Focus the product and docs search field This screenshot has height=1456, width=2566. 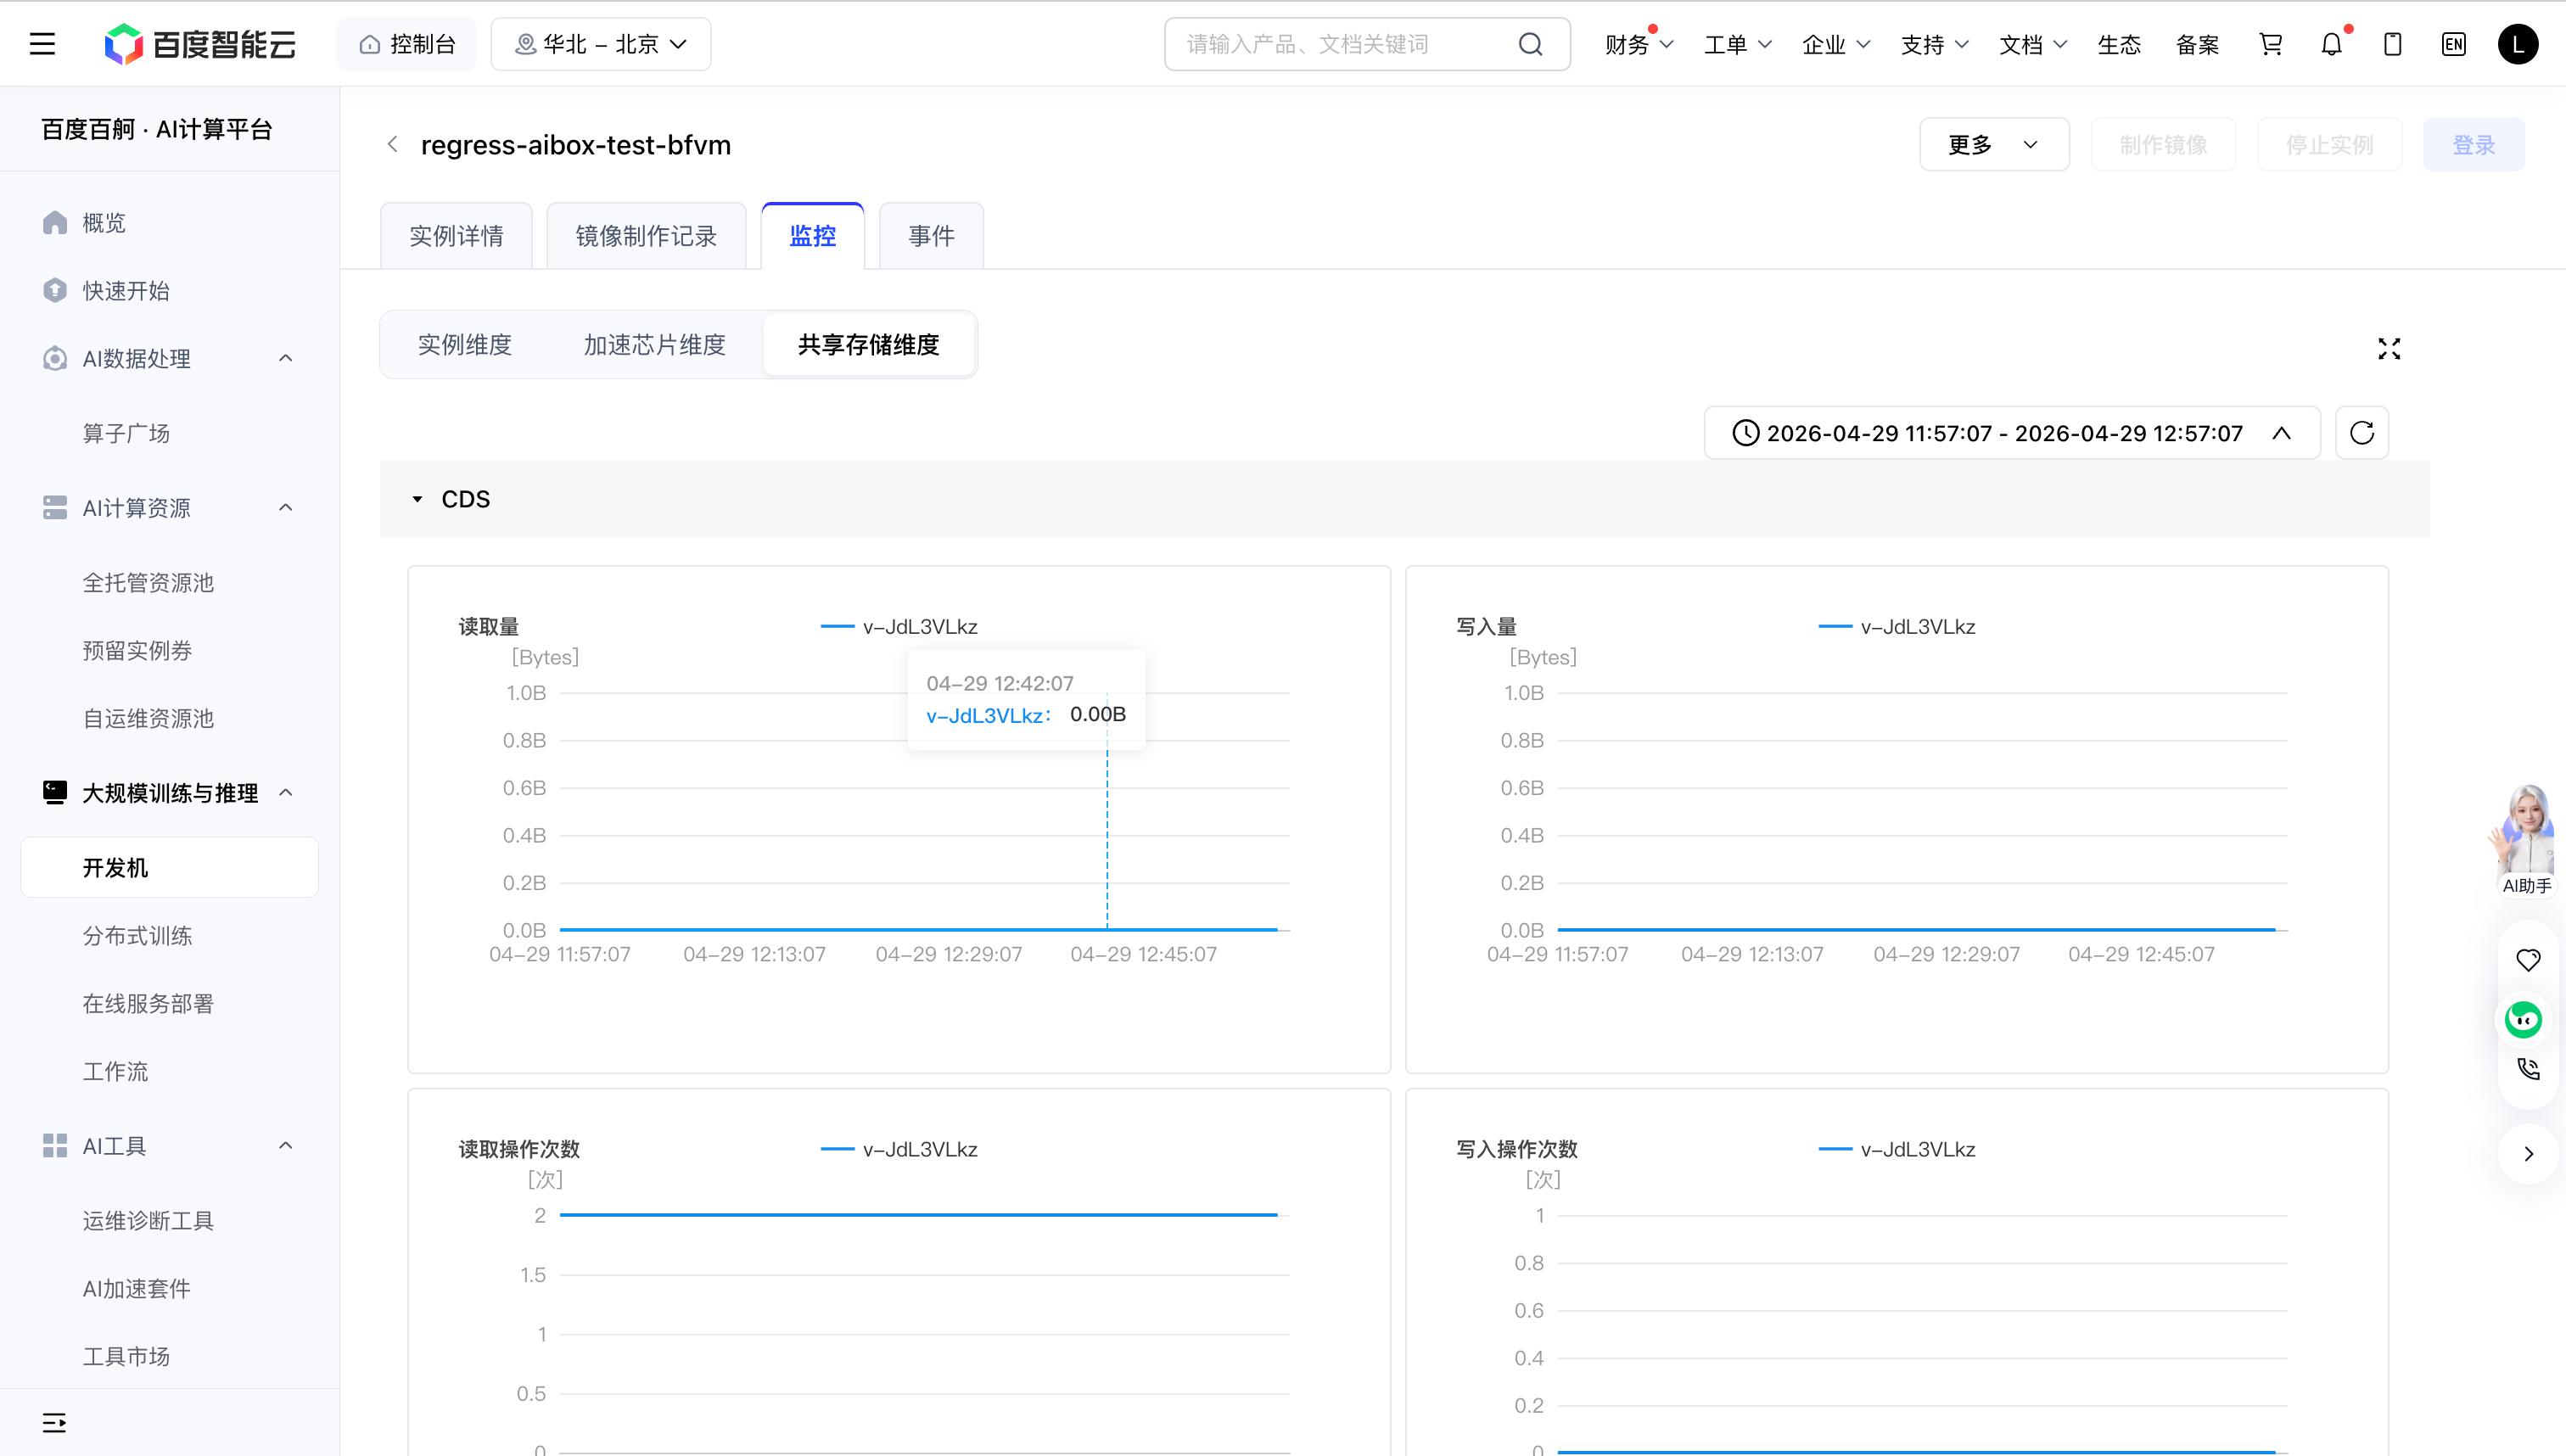point(1367,44)
